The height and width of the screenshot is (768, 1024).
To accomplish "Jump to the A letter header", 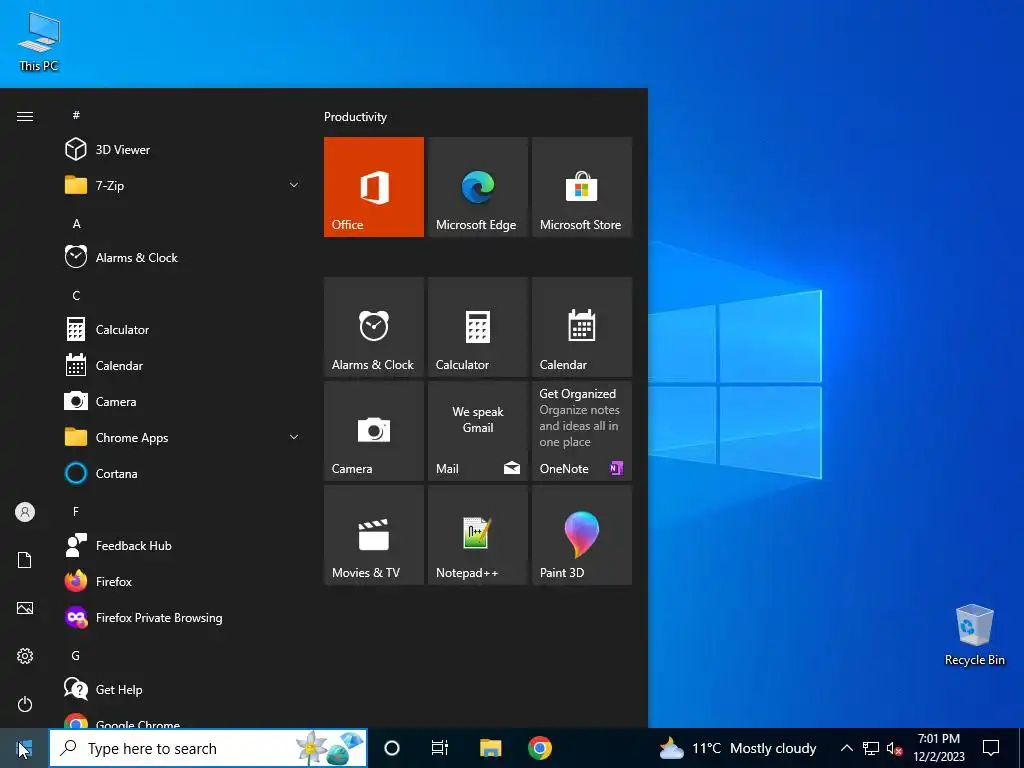I will click(x=76, y=223).
